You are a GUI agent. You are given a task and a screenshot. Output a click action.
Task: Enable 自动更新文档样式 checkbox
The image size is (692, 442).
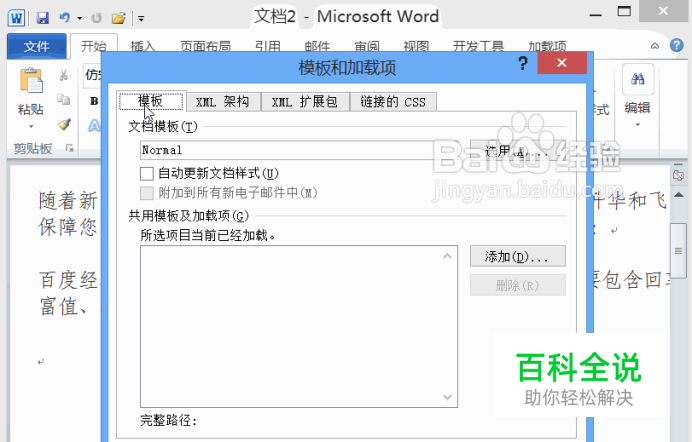(147, 173)
